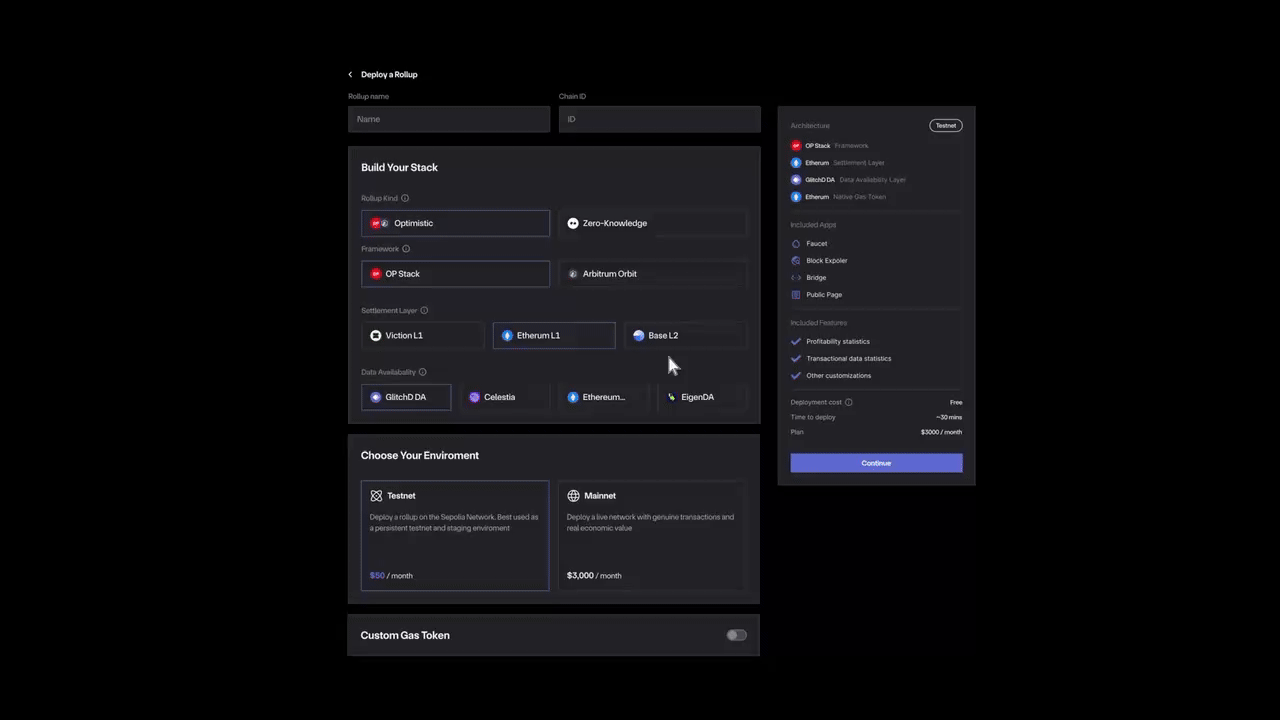Click the back arrow beside Deploy a Rollup
Viewport: 1280px width, 720px height.
pyautogui.click(x=351, y=75)
